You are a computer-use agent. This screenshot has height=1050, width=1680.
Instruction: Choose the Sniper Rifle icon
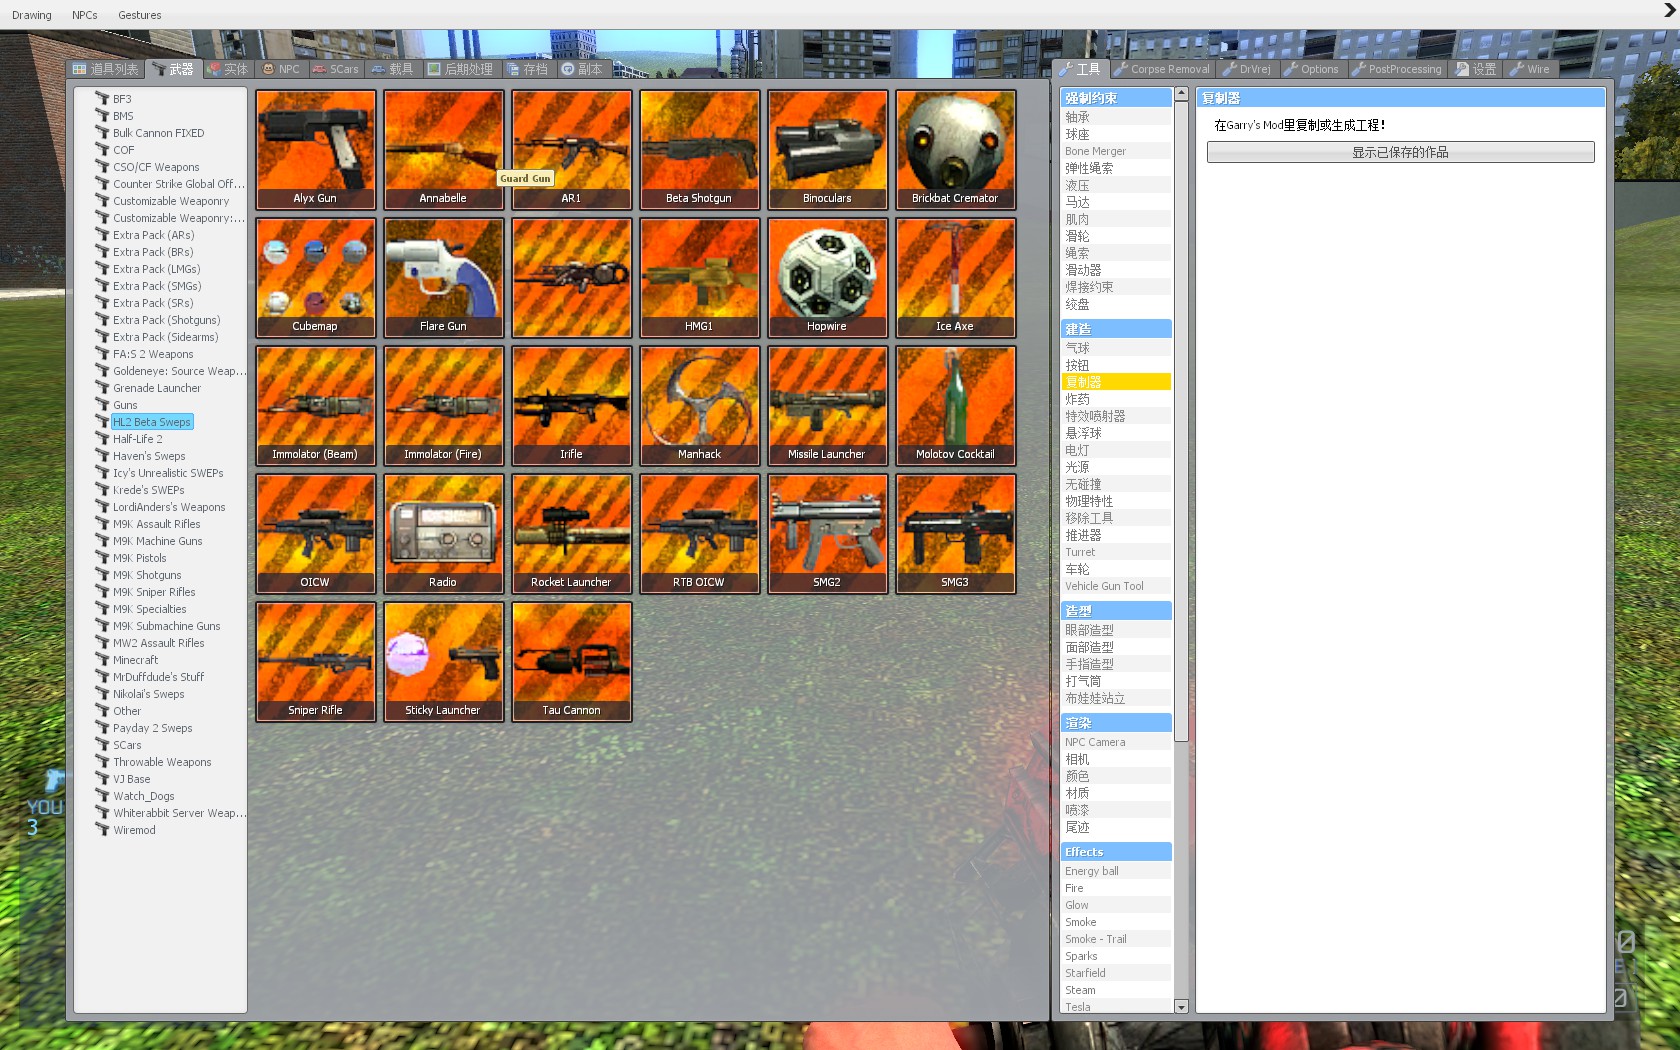pyautogui.click(x=315, y=662)
